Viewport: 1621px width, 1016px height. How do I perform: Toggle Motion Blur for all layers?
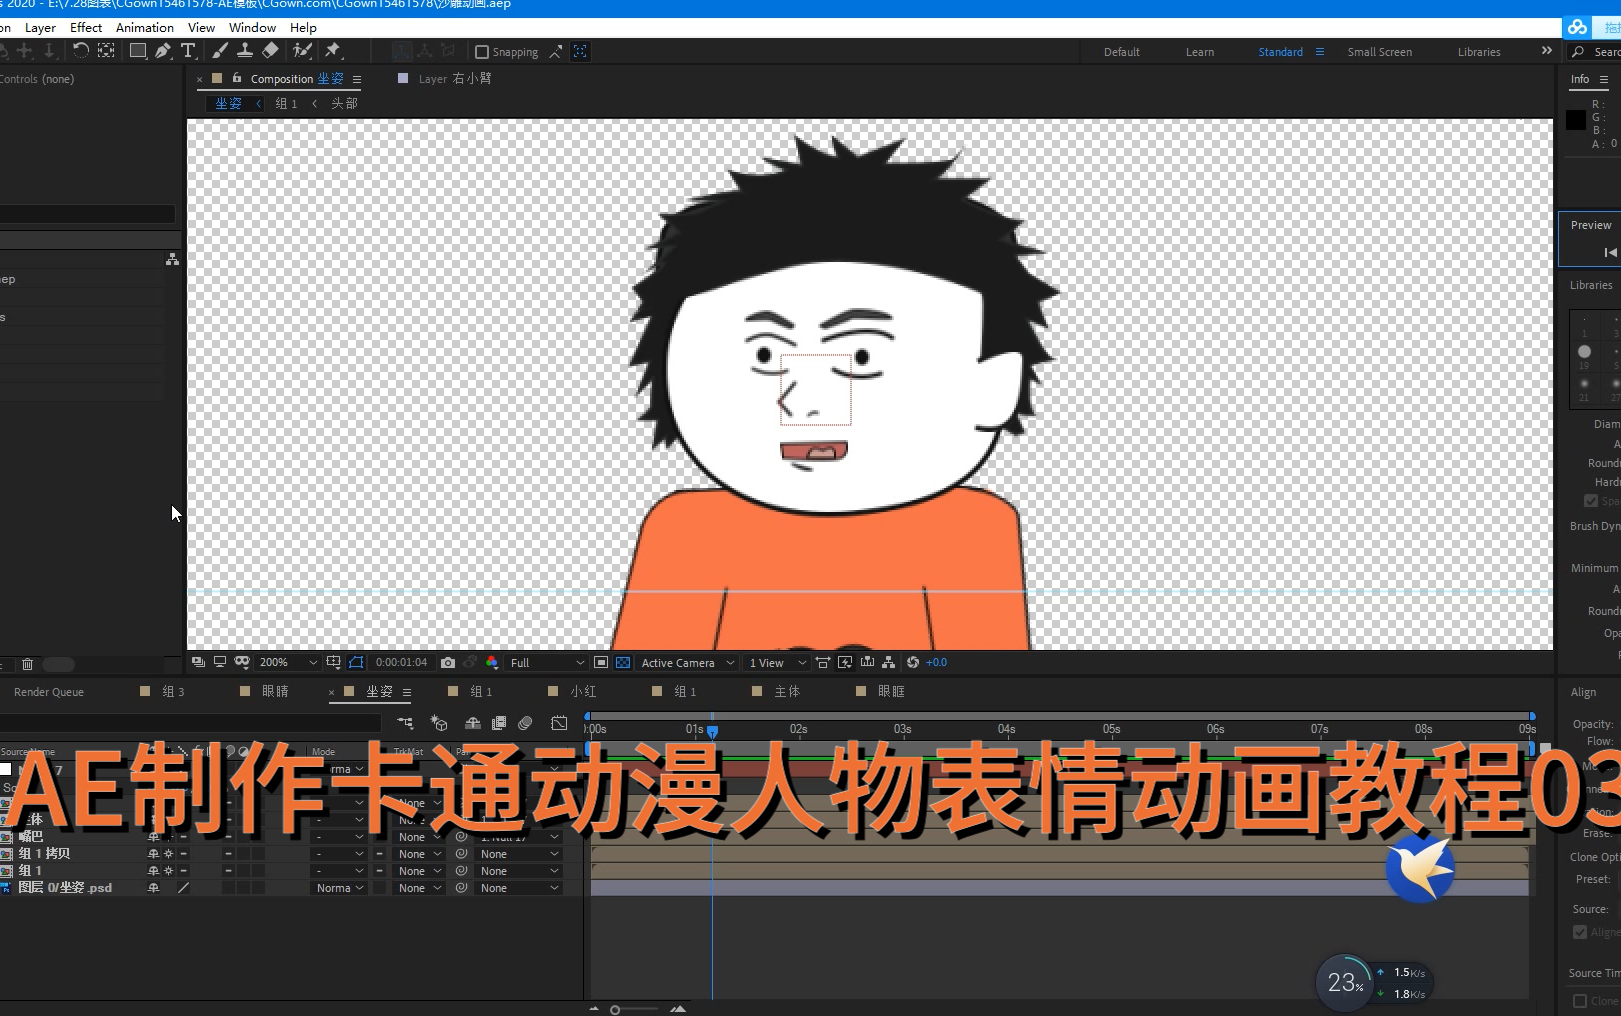point(525,722)
